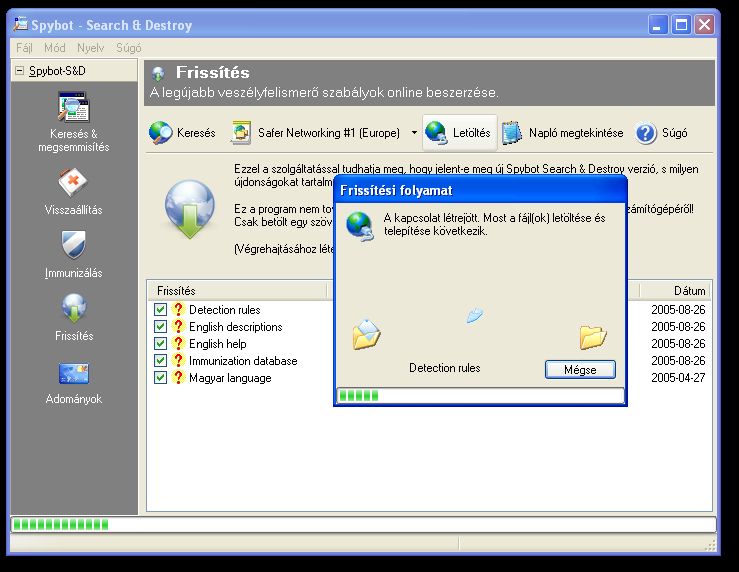Click the 2005-04-27 date cell
This screenshot has width=739, height=572.
[678, 377]
